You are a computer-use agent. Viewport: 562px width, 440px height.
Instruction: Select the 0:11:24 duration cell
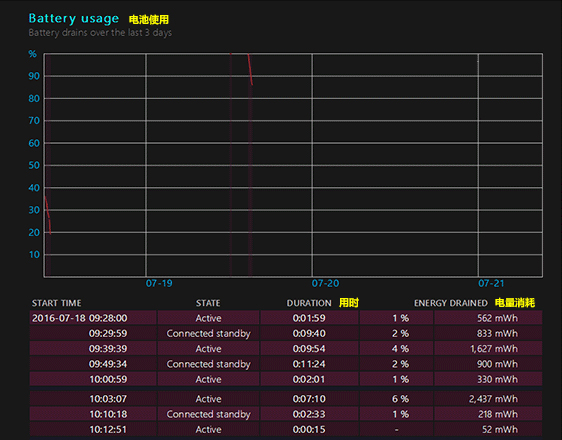(x=309, y=364)
